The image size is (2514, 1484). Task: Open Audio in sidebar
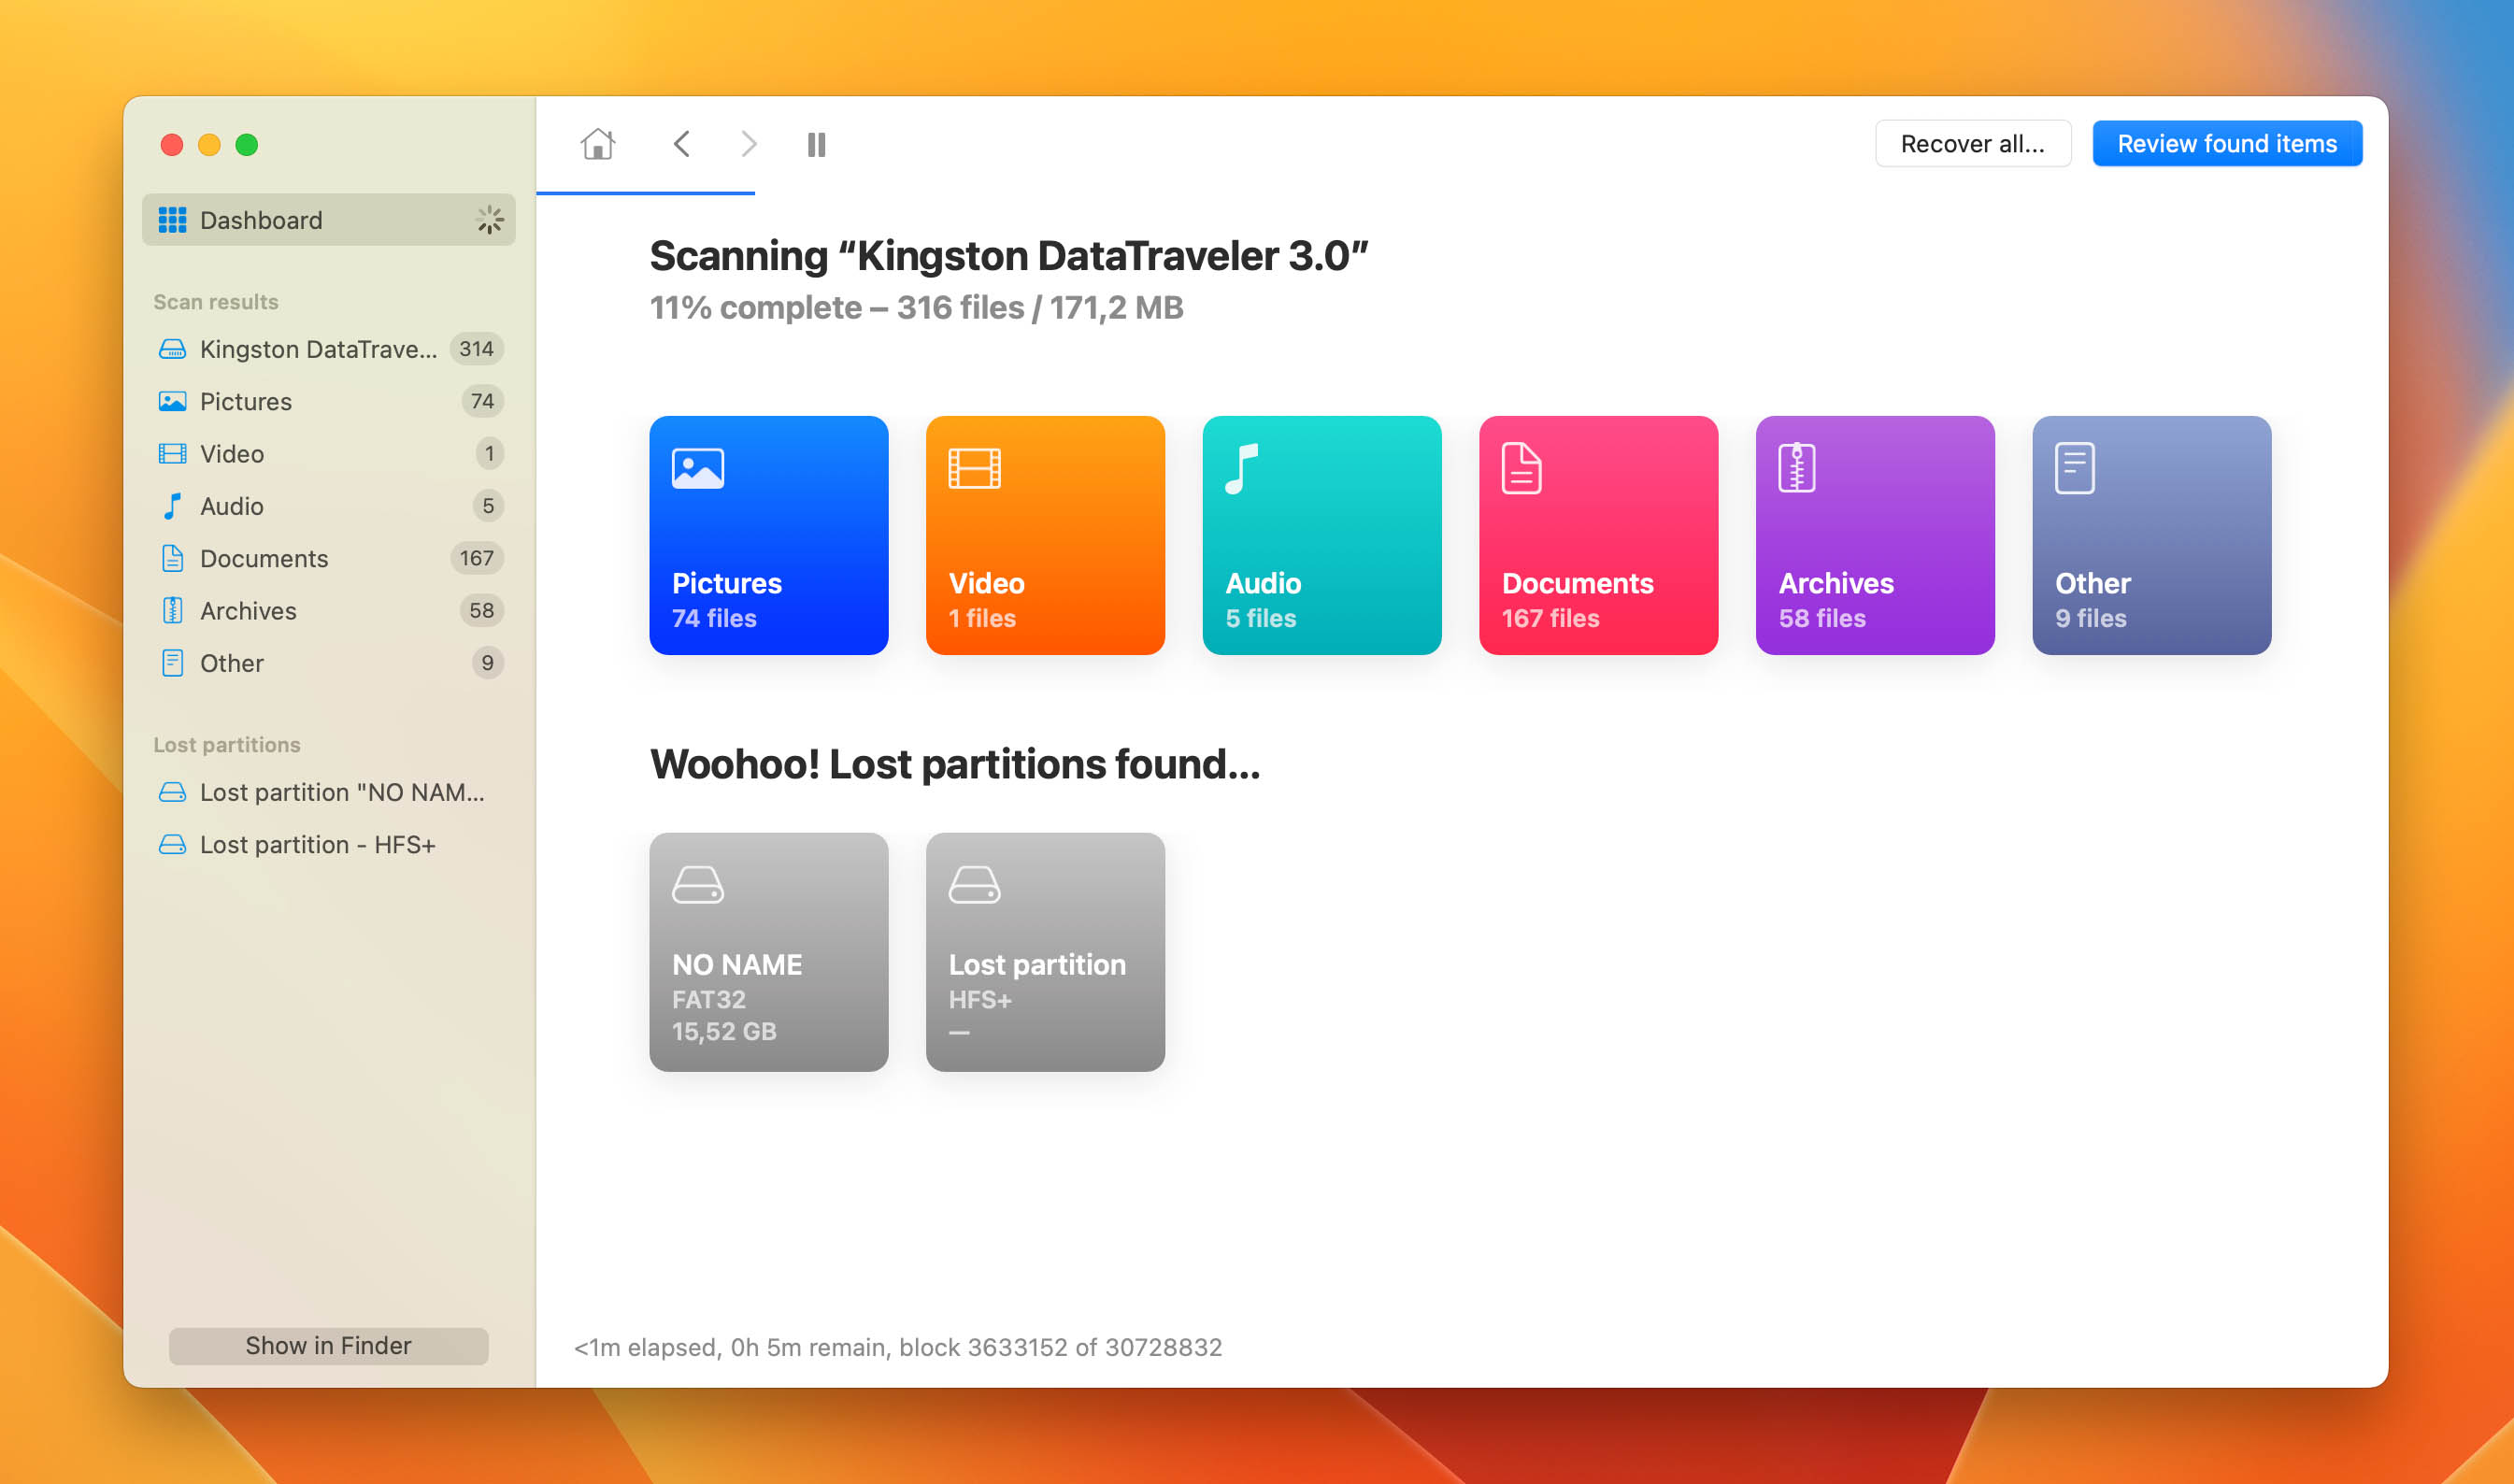(x=328, y=506)
